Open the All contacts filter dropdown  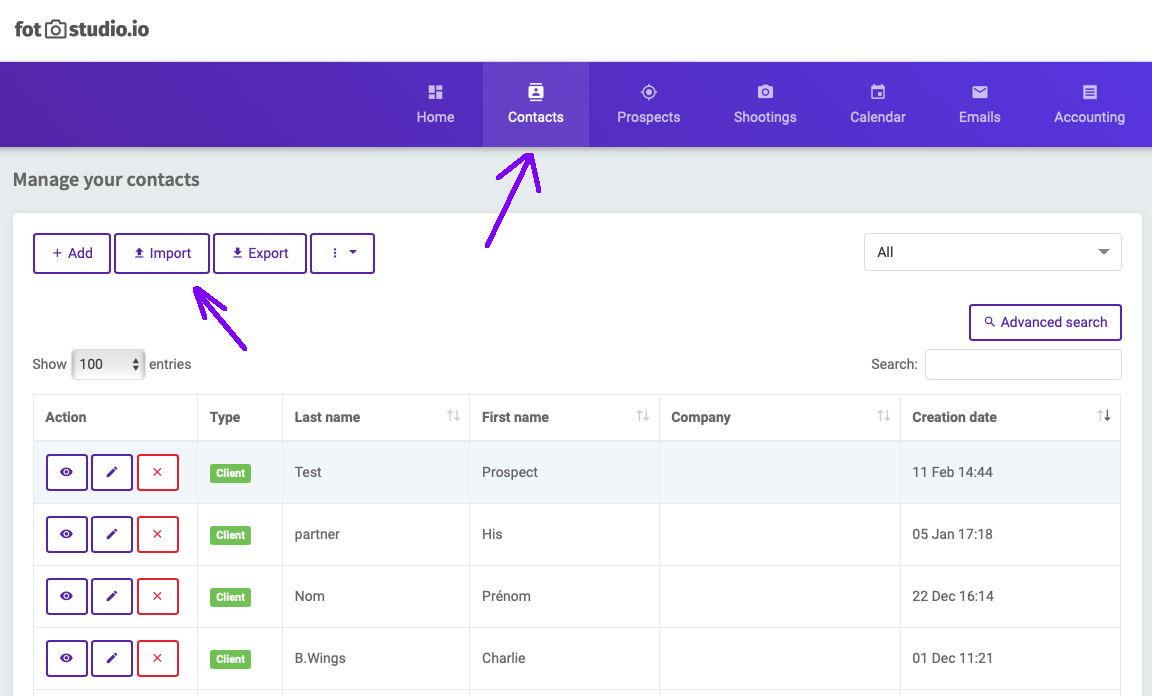993,252
